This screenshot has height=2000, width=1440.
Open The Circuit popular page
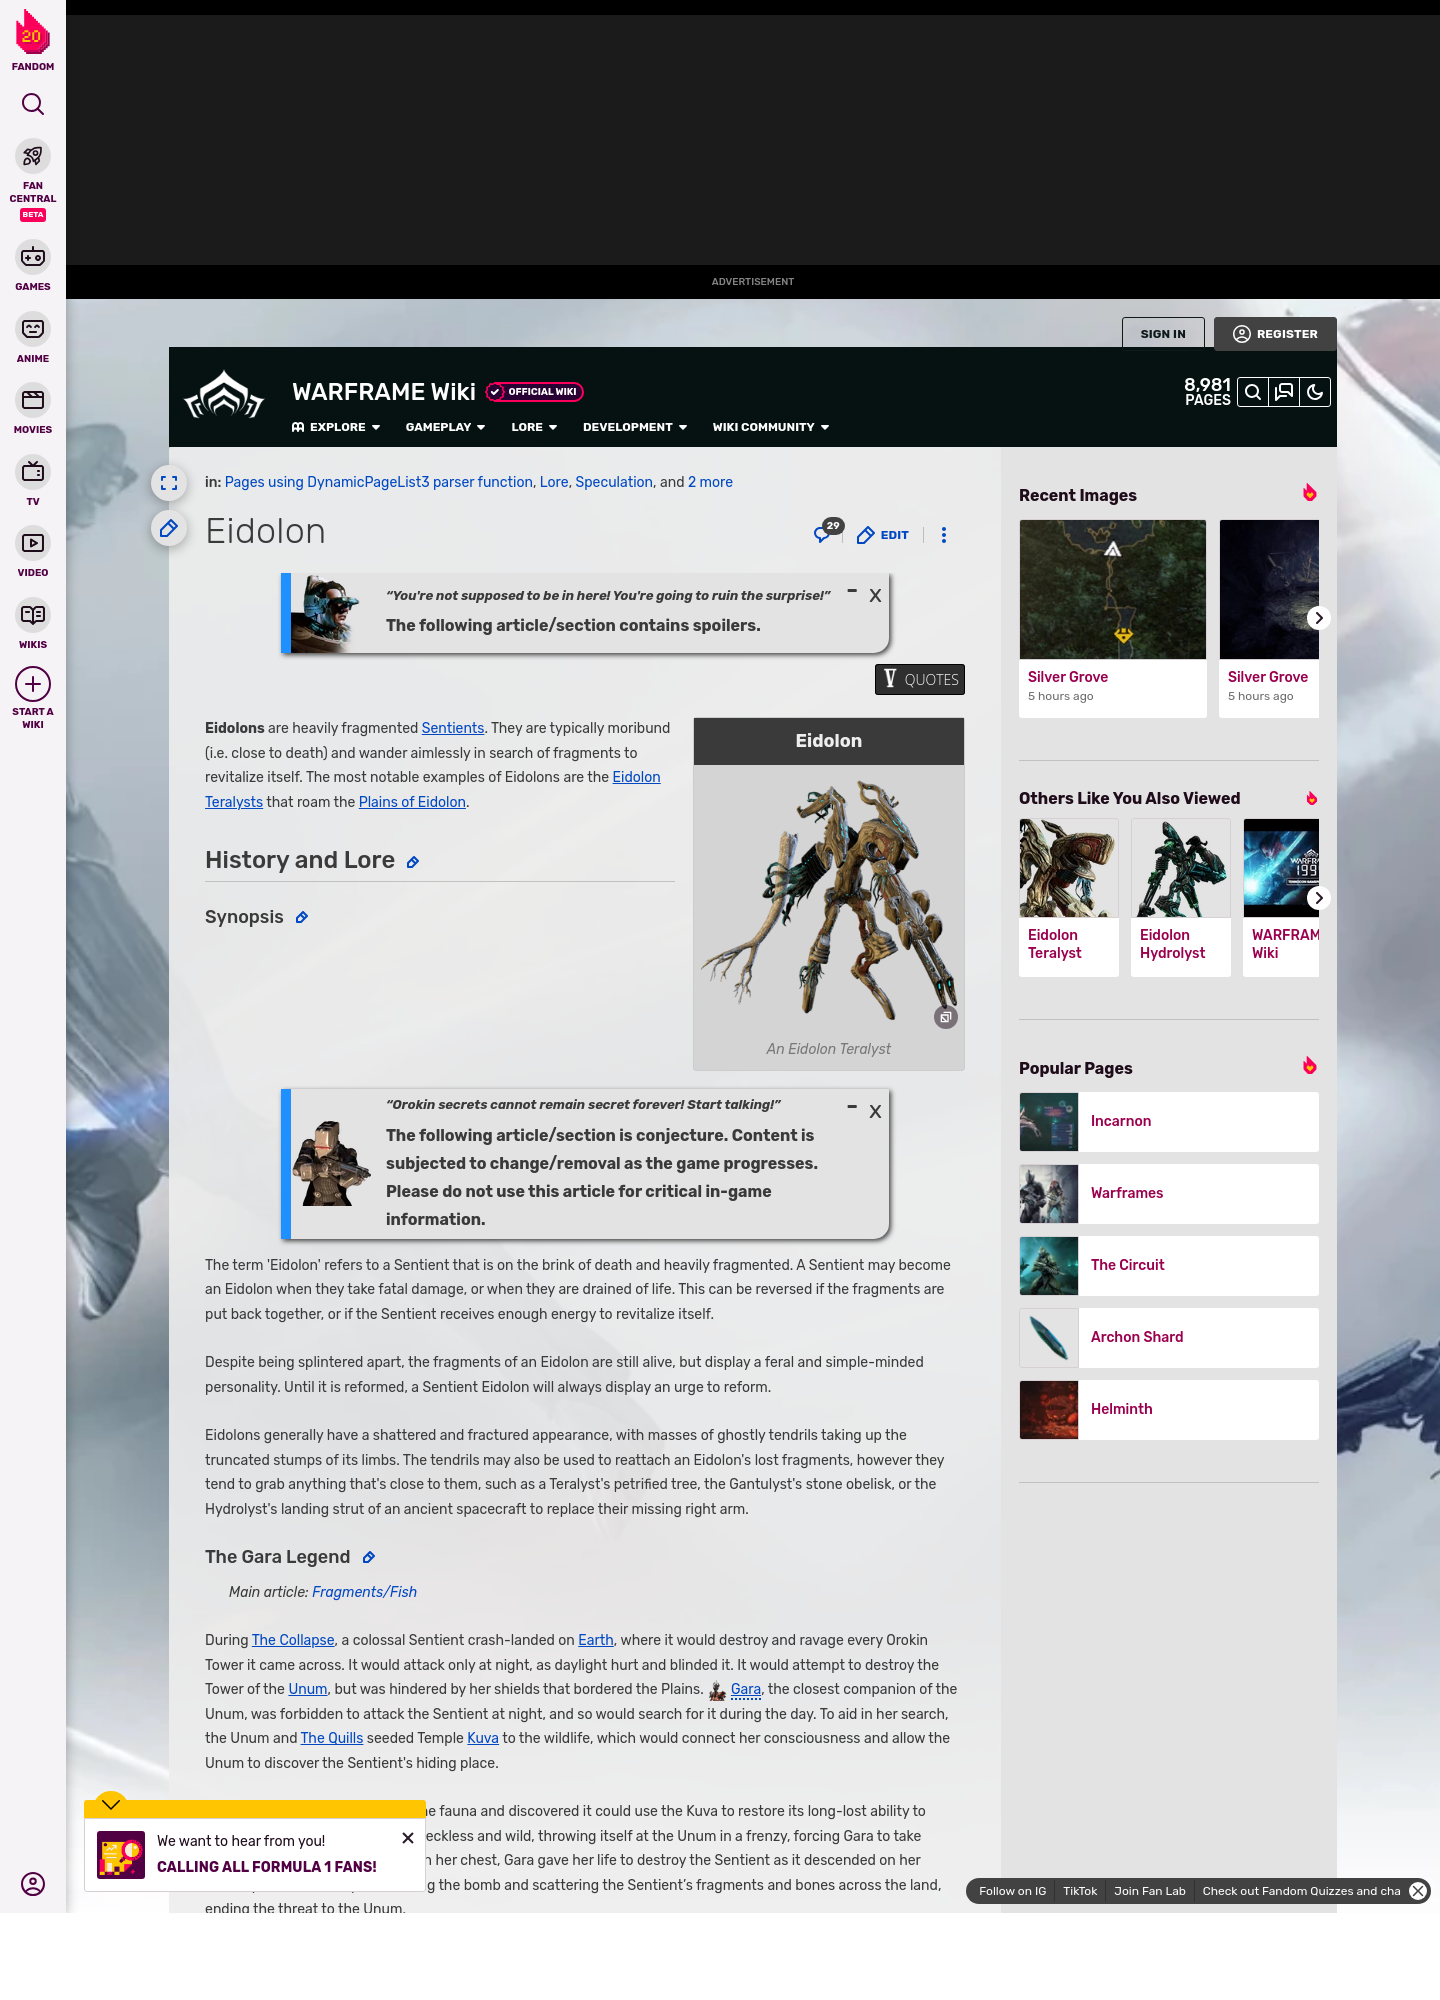tap(1169, 1266)
